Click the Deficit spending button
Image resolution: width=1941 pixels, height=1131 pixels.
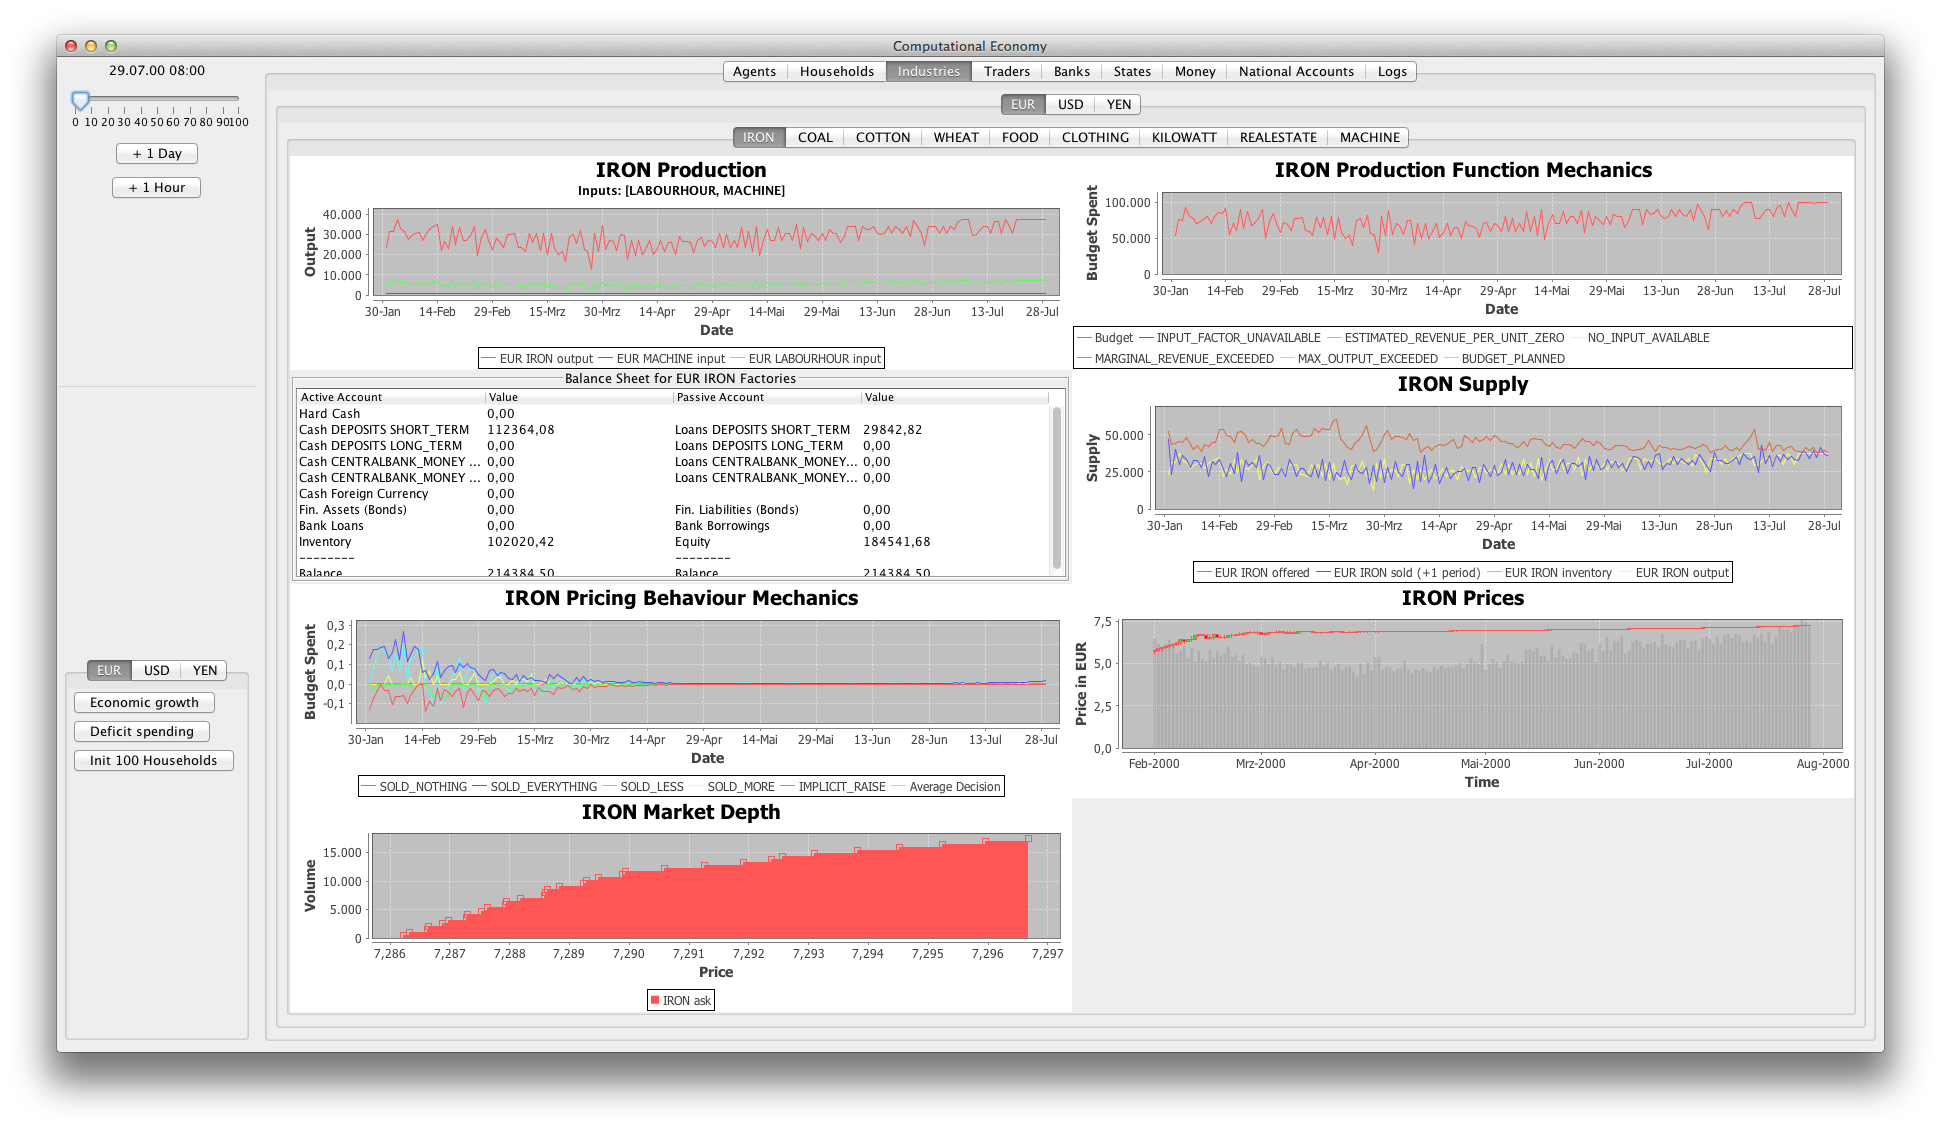click(142, 732)
